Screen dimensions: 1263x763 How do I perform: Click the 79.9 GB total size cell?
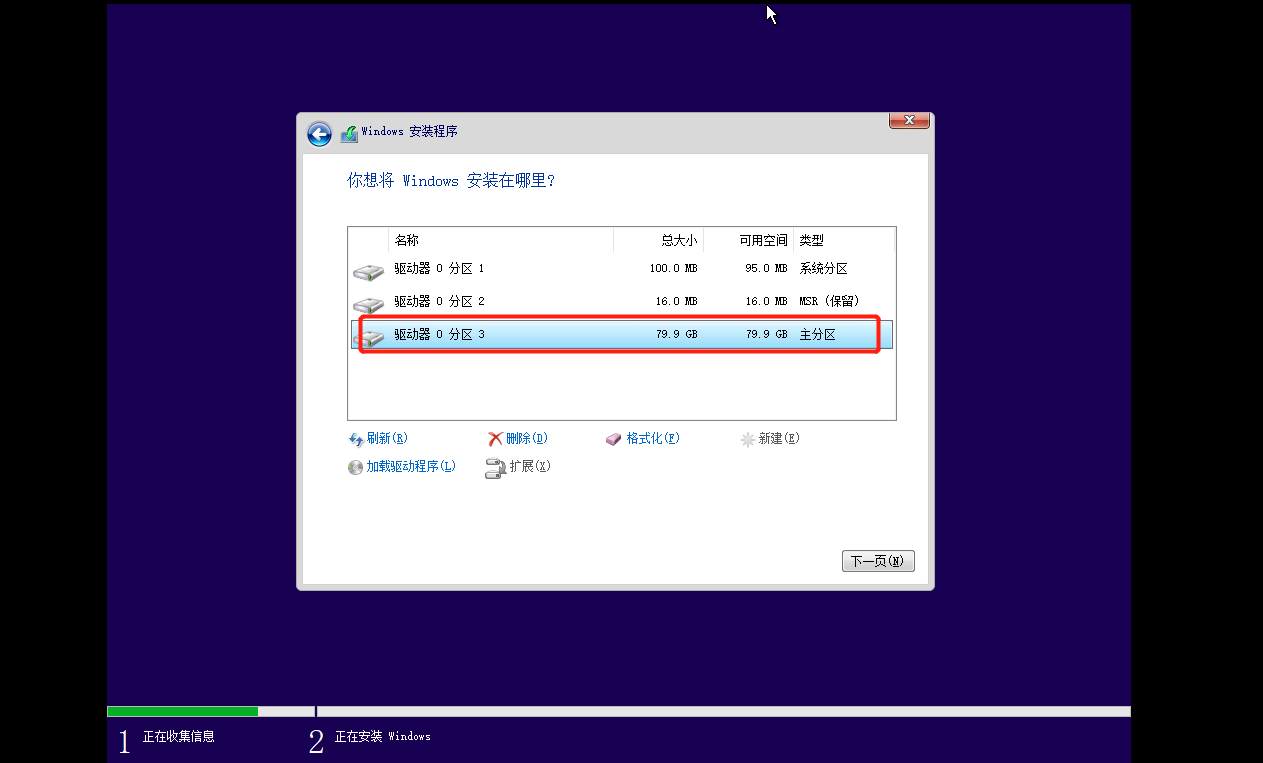pos(677,335)
